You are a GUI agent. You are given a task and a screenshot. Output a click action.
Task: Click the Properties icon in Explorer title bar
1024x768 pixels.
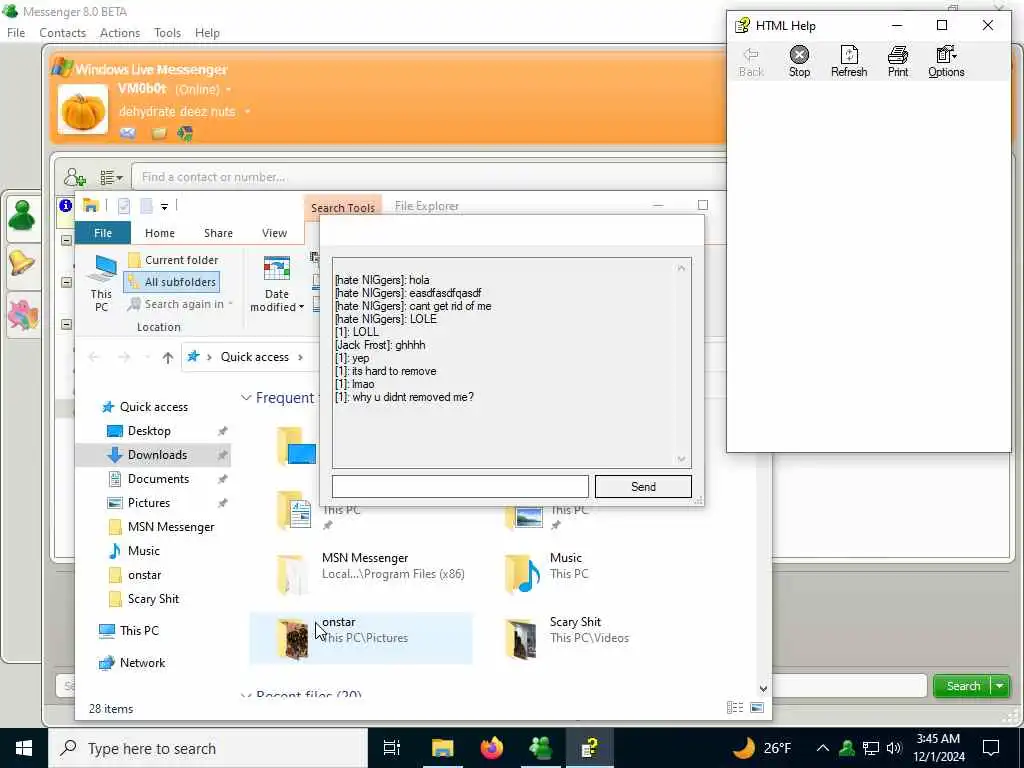click(x=123, y=206)
